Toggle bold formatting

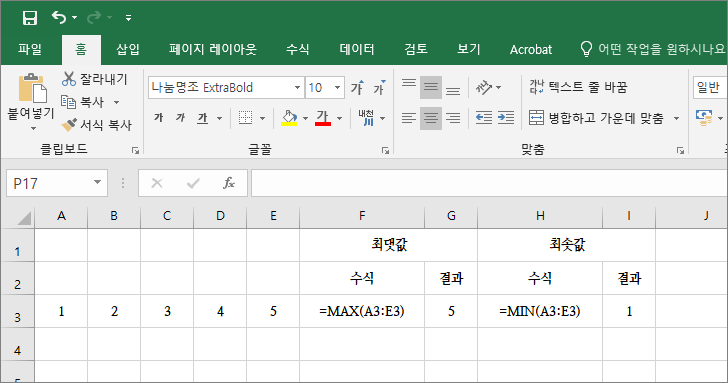tap(158, 118)
